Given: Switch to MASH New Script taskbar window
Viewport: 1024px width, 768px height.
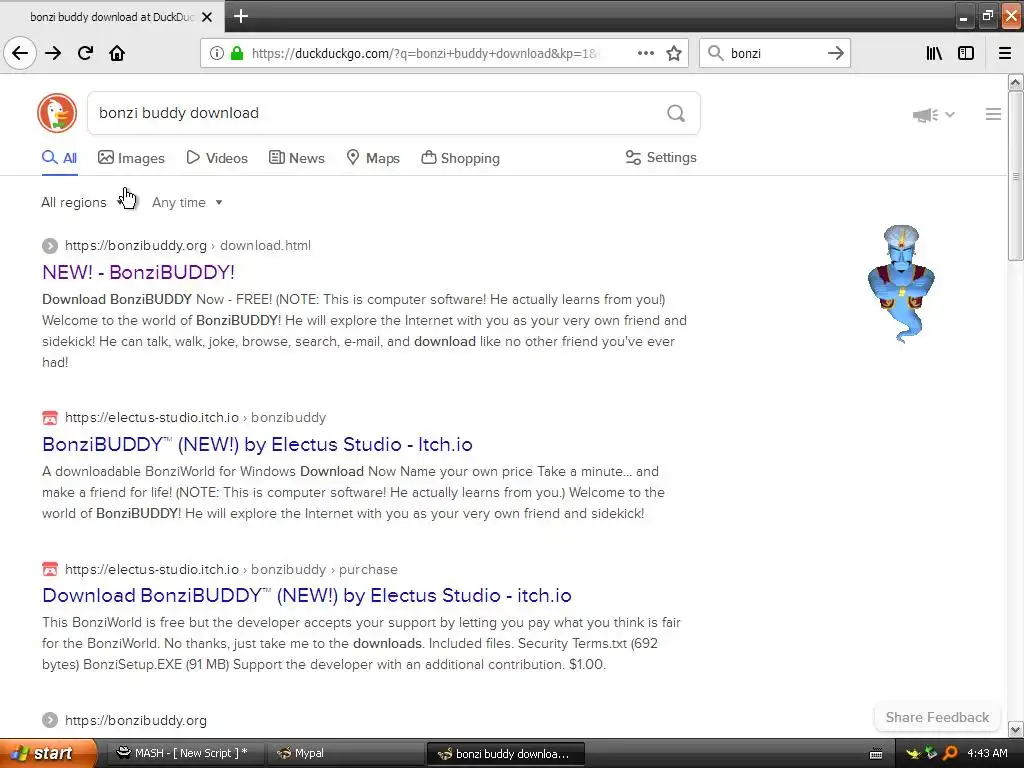Looking at the screenshot, I should 183,753.
